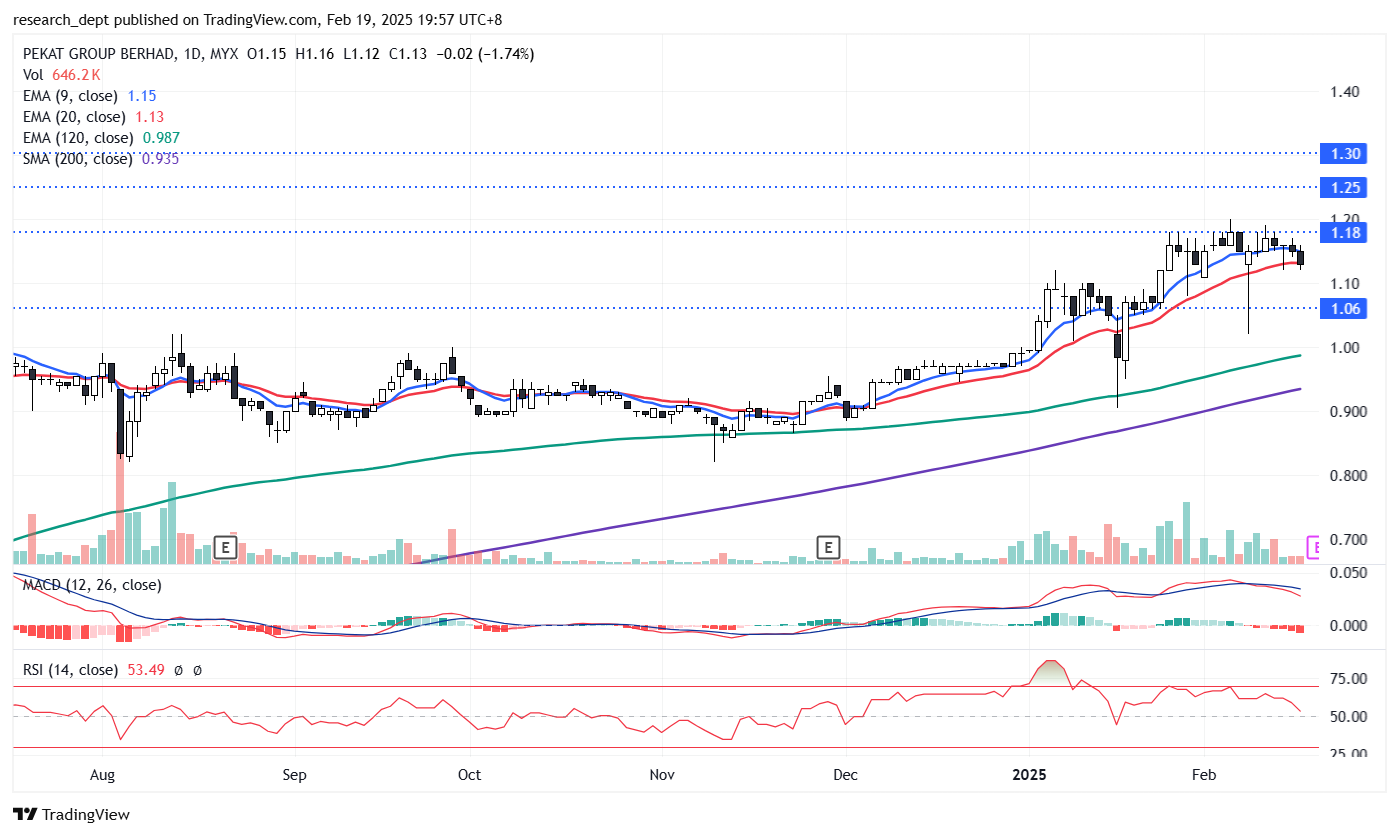This screenshot has height=836, width=1399.
Task: Select the MACD (12, 26, close) legend
Action: coord(92,584)
